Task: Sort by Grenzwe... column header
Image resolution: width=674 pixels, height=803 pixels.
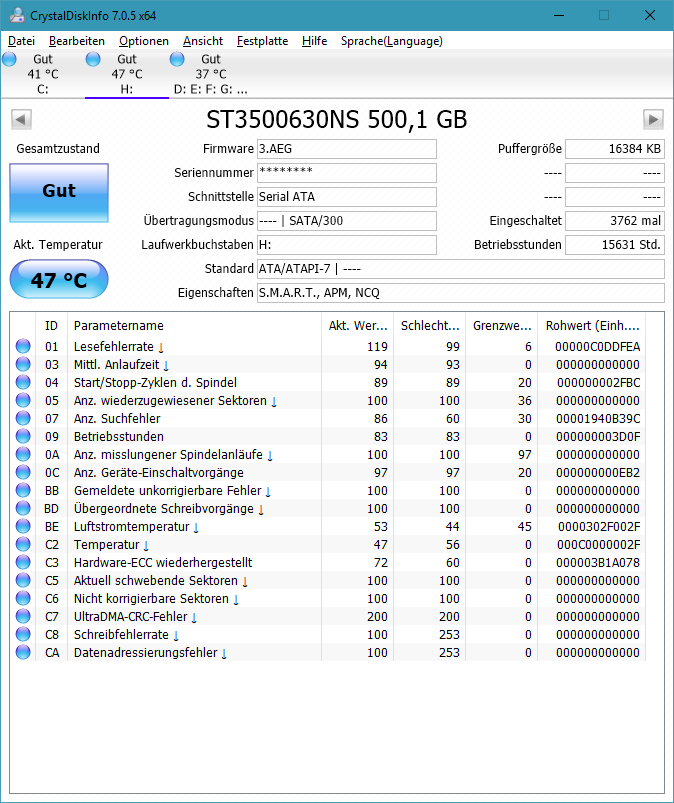Action: coord(502,326)
